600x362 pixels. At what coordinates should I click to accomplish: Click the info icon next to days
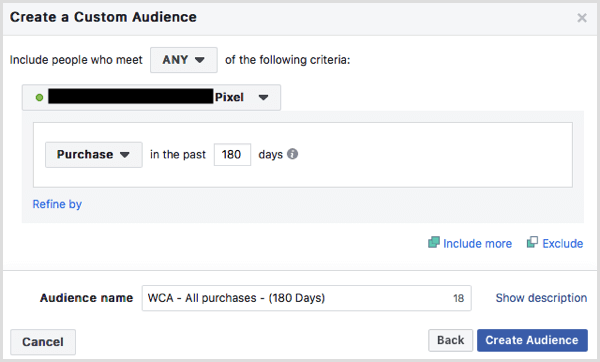[x=292, y=154]
